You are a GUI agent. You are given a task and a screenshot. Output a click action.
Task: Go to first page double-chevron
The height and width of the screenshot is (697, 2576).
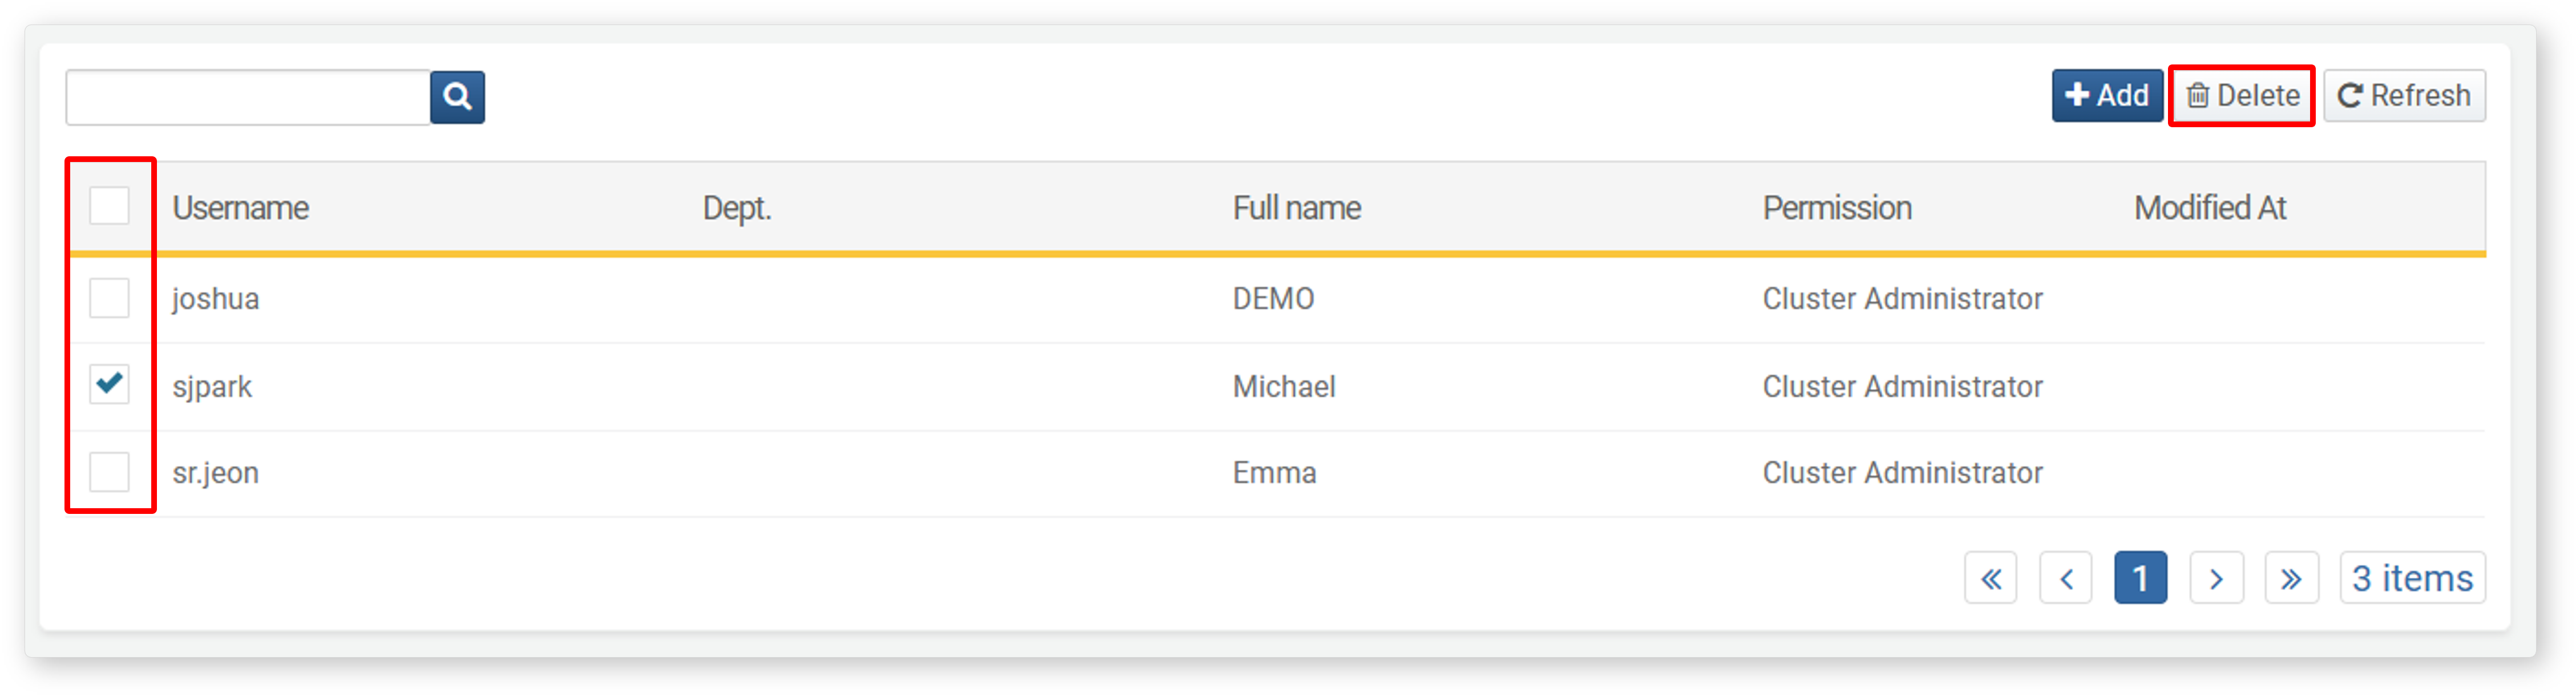pos(1990,578)
